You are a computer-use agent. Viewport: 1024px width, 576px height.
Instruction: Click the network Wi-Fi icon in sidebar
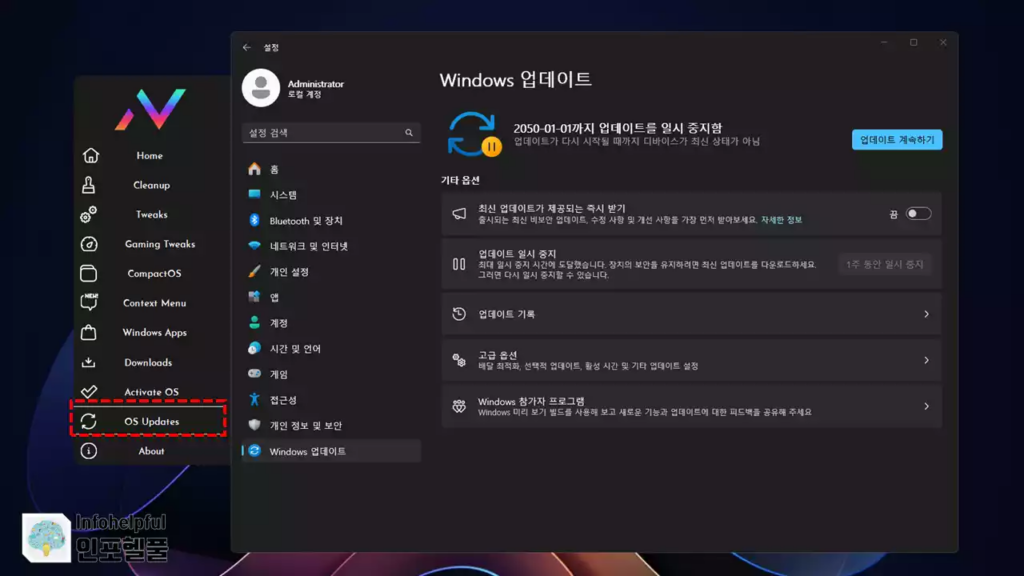click(x=255, y=246)
